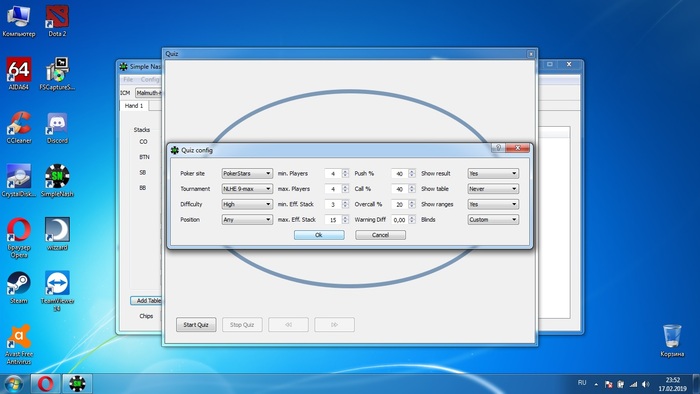The width and height of the screenshot is (700, 394).
Task: Open the Opera browser desktop shortcut
Action: [x=18, y=237]
